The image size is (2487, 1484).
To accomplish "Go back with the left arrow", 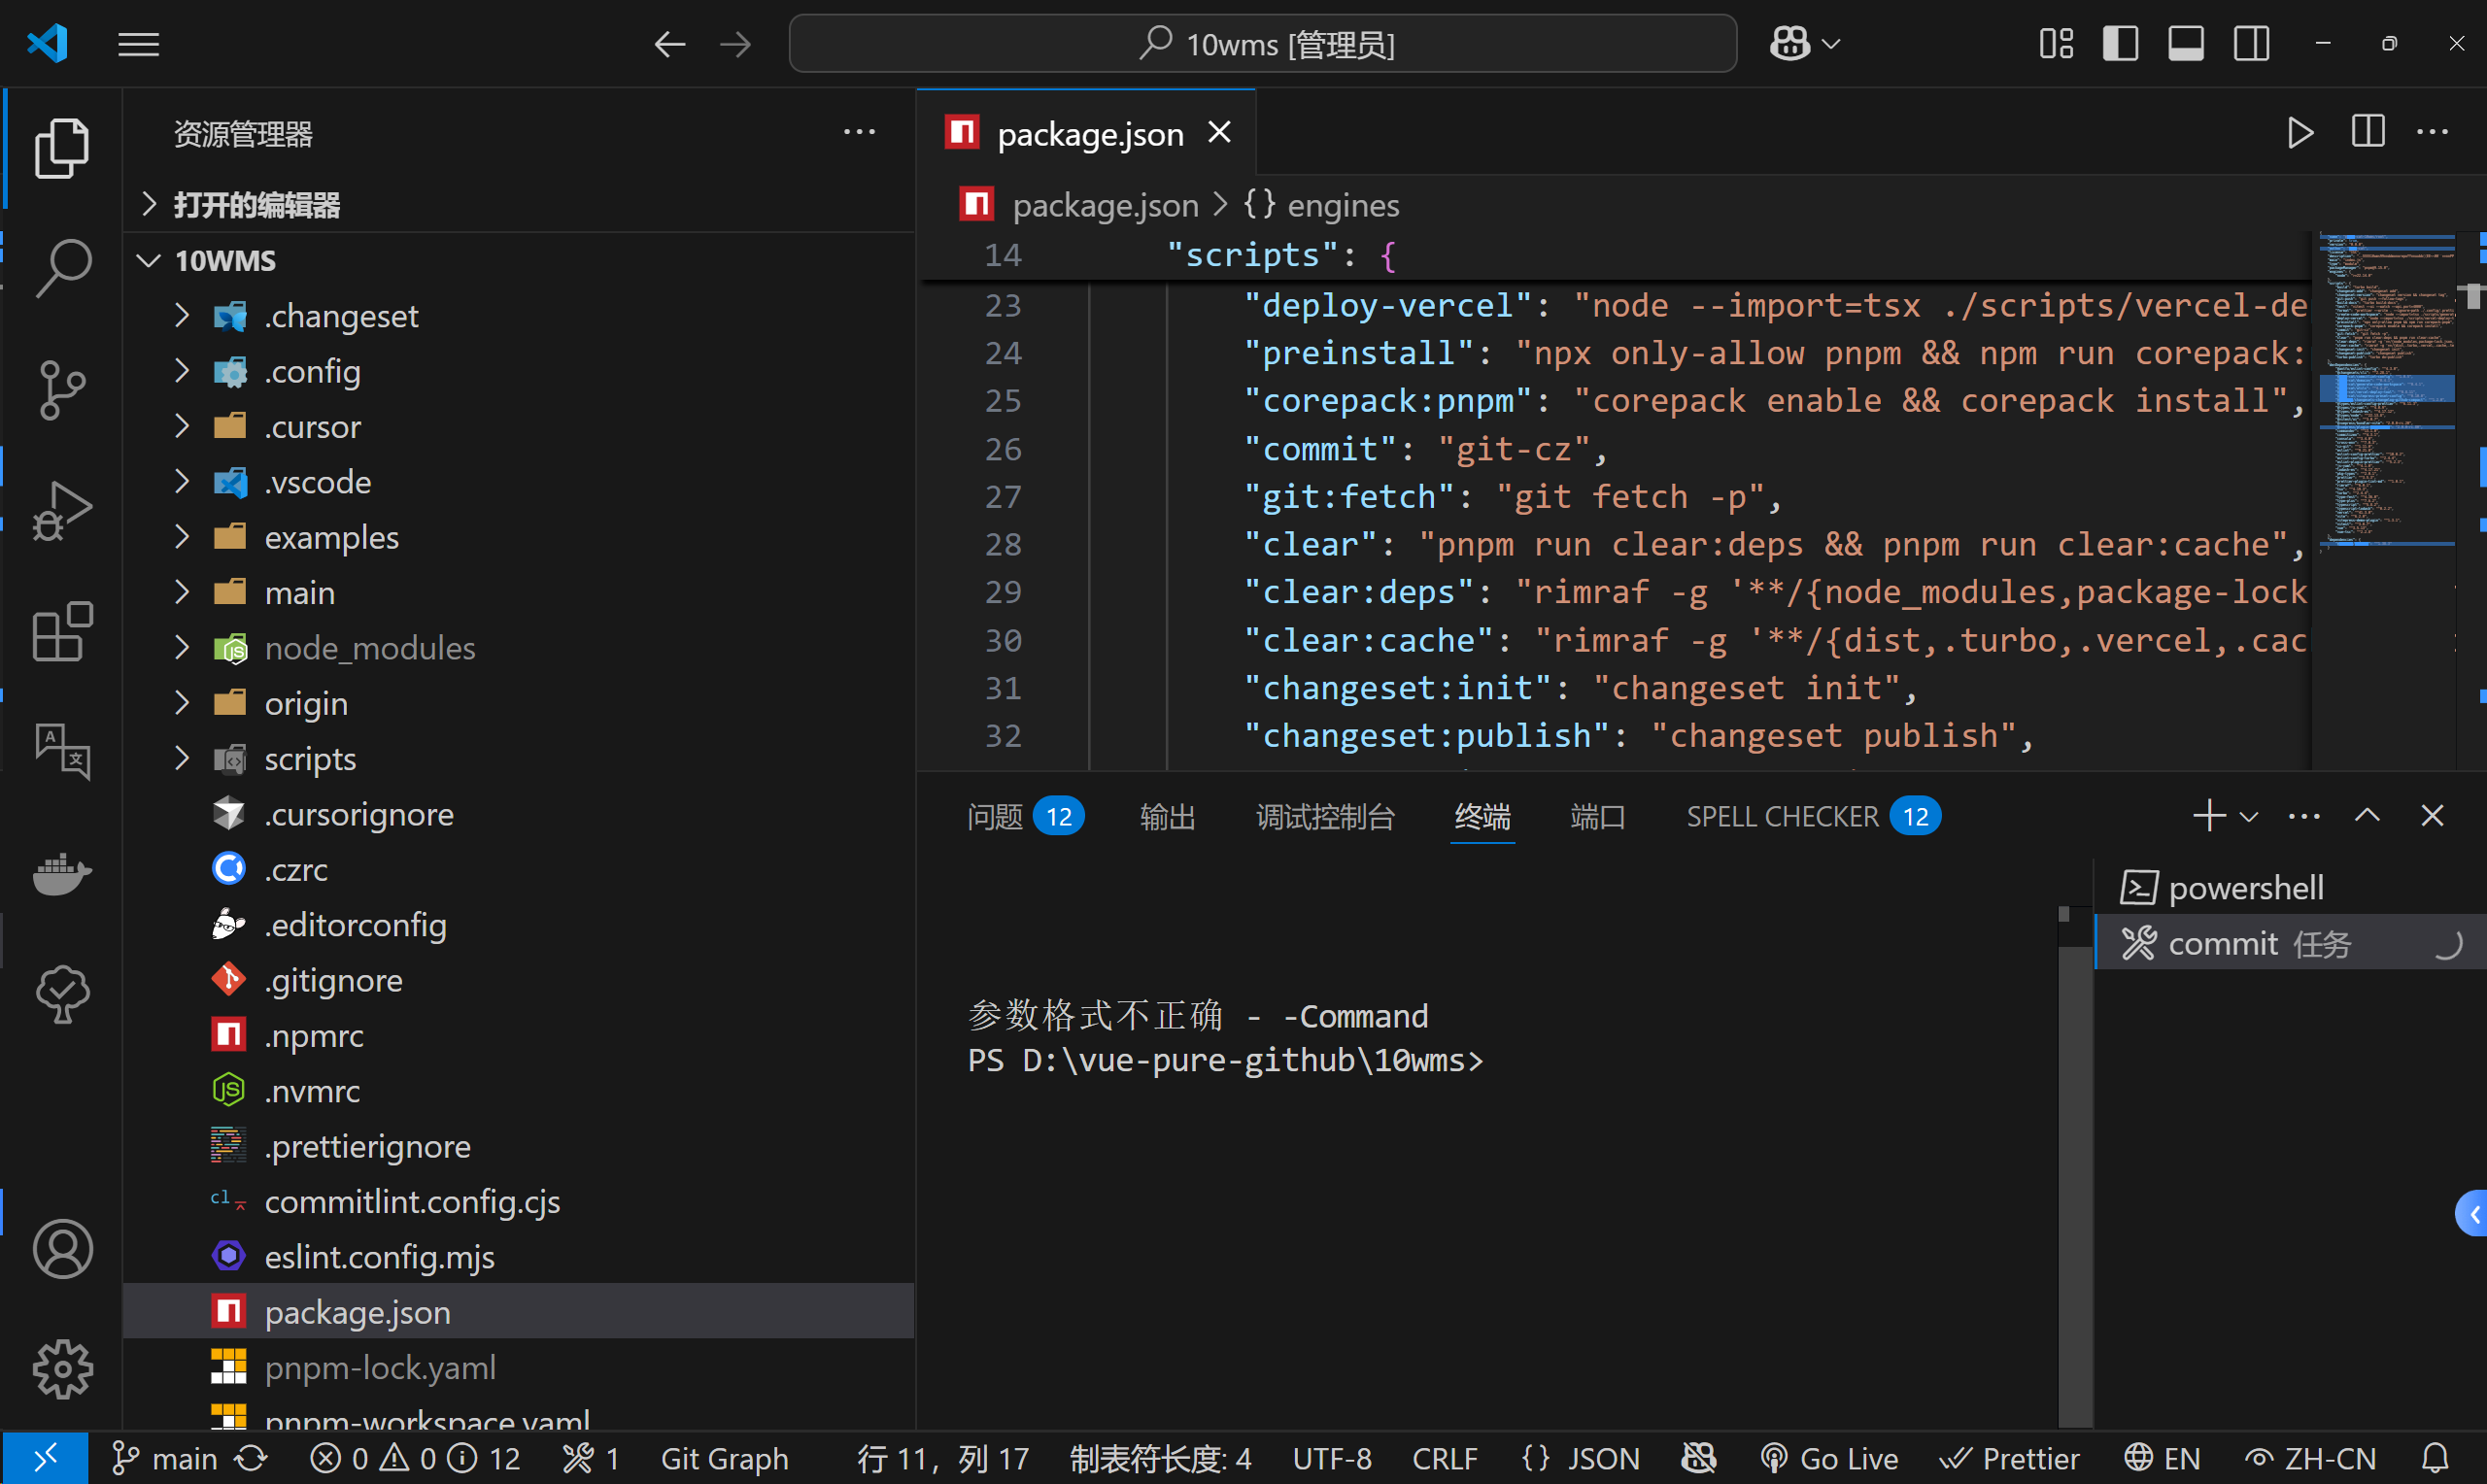I will pos(669,44).
